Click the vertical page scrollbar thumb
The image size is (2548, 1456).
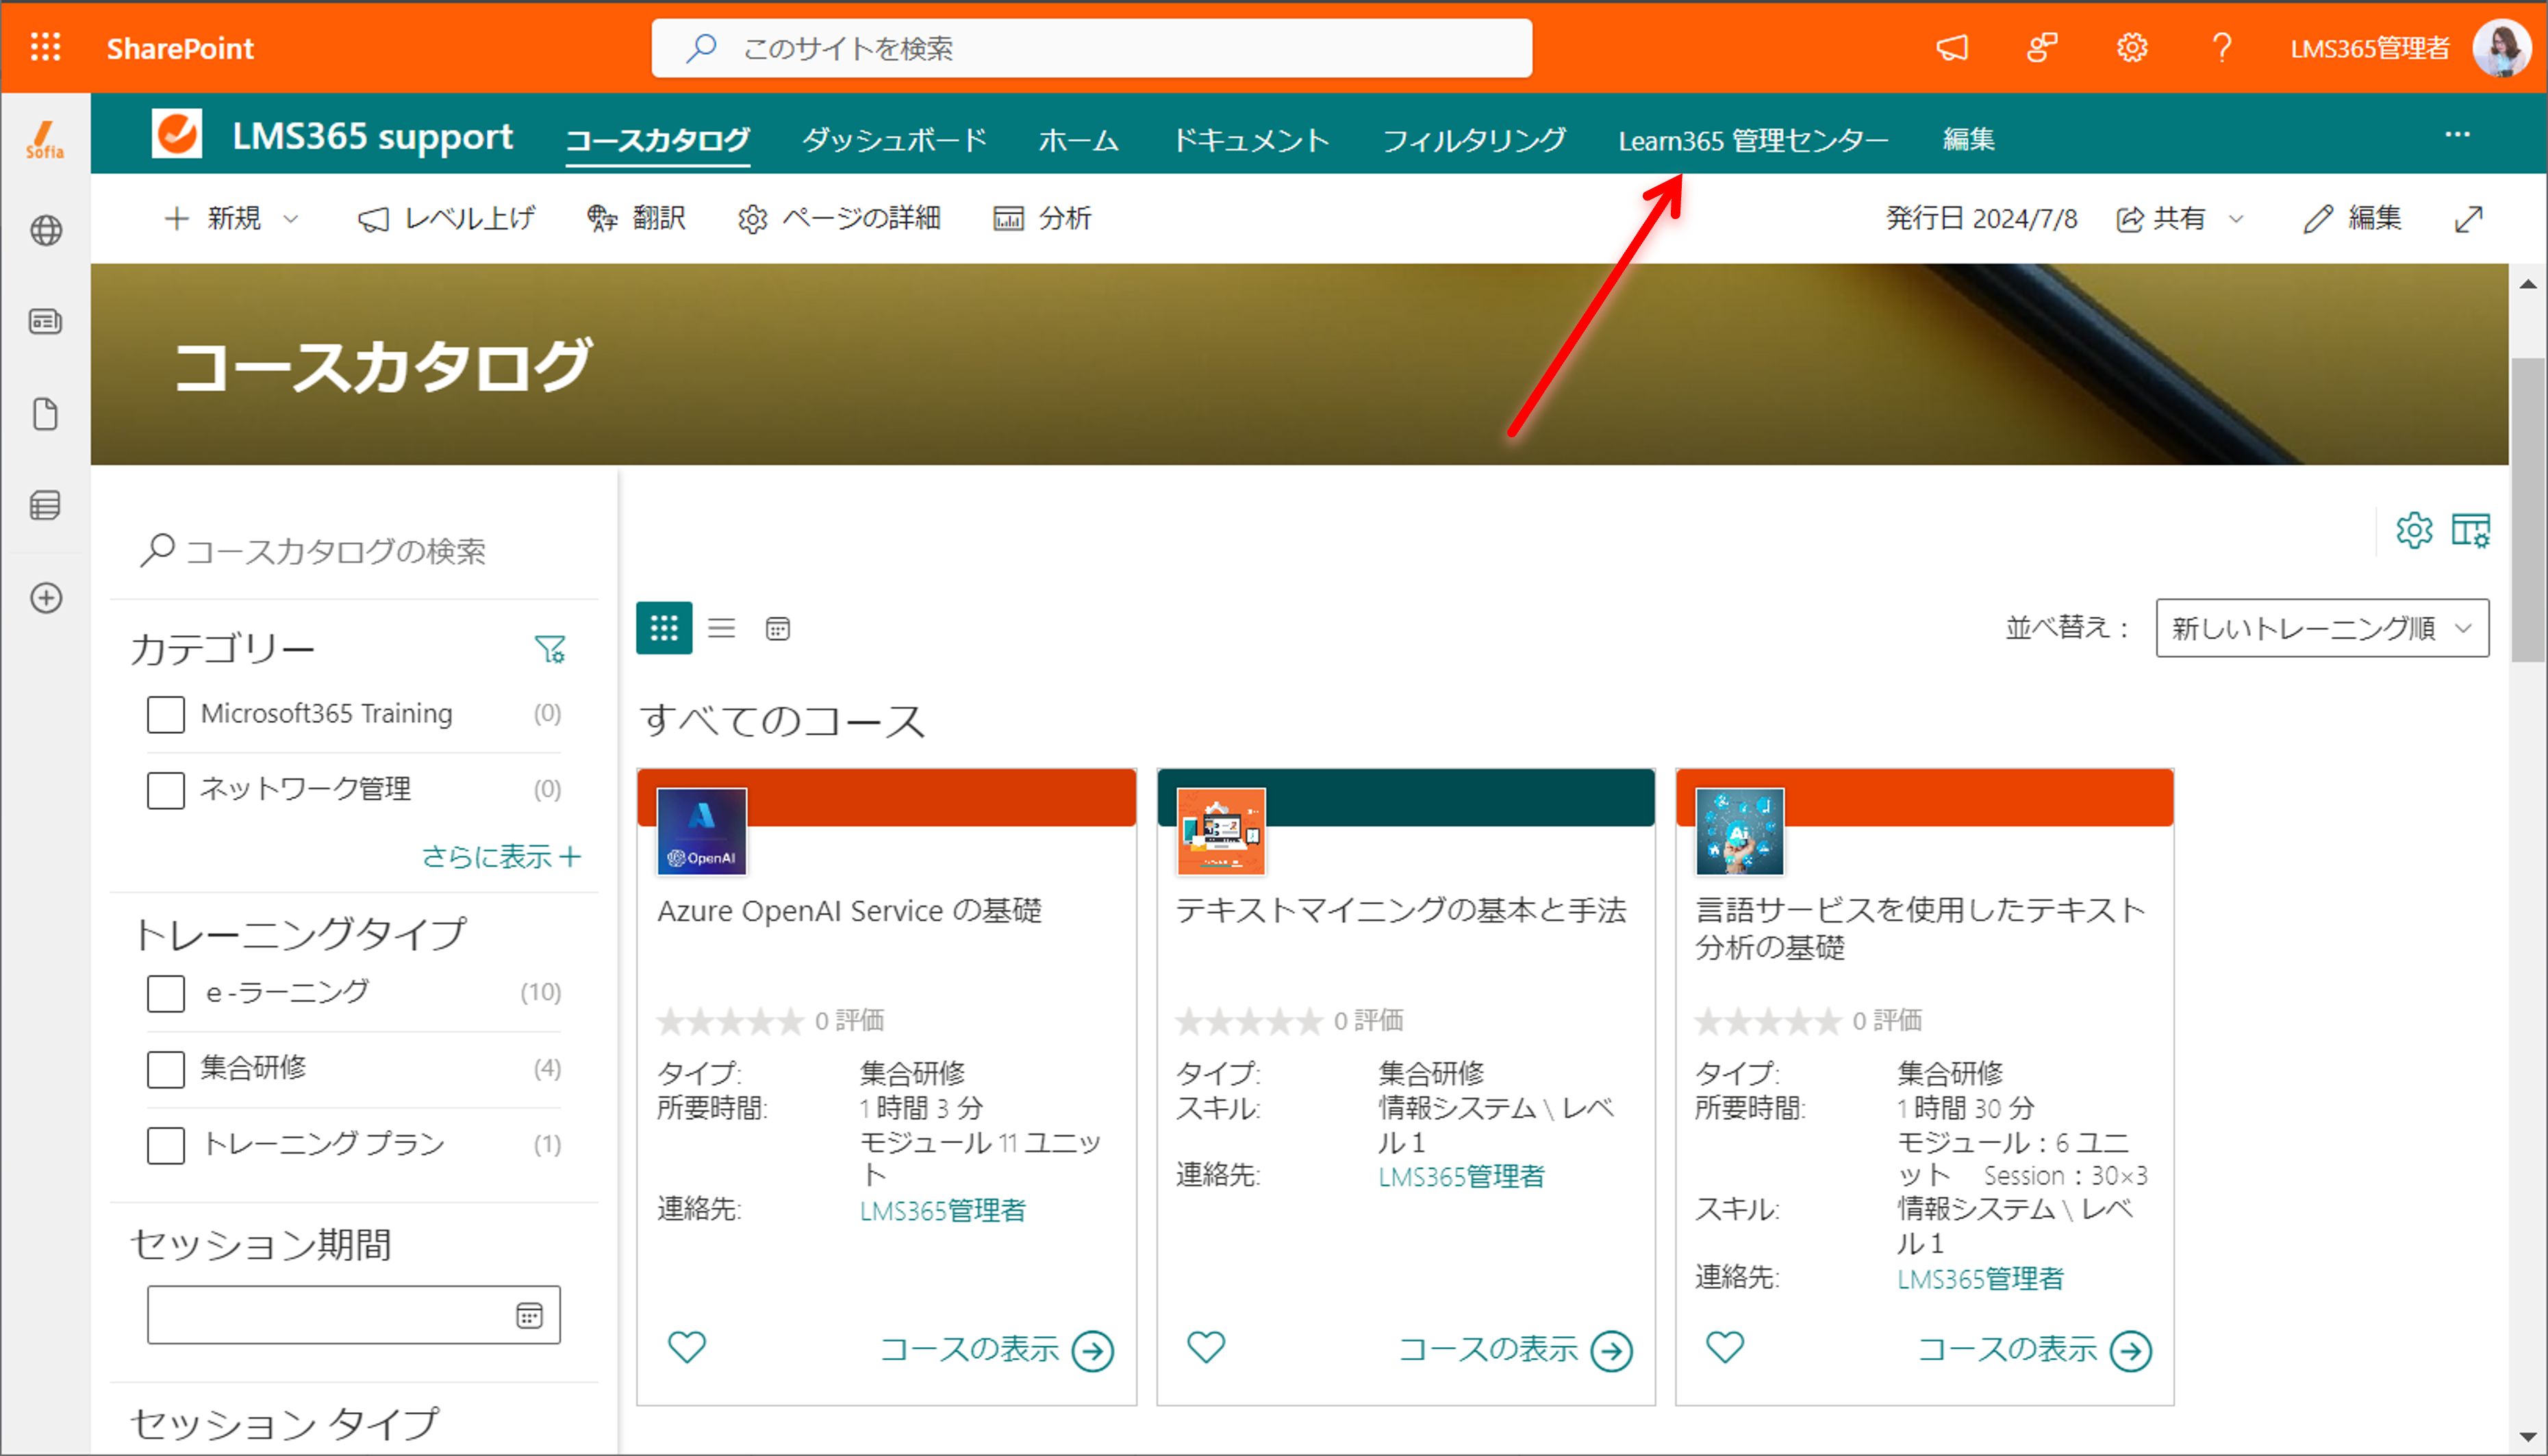[x=2528, y=510]
